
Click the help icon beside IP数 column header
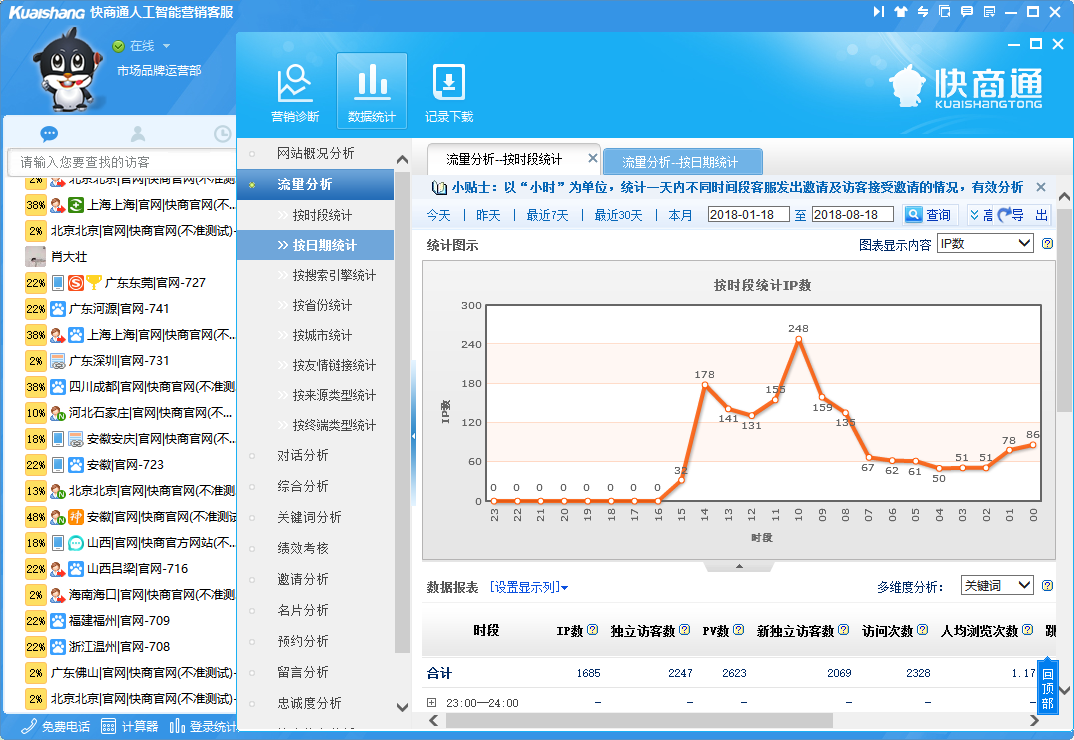592,630
